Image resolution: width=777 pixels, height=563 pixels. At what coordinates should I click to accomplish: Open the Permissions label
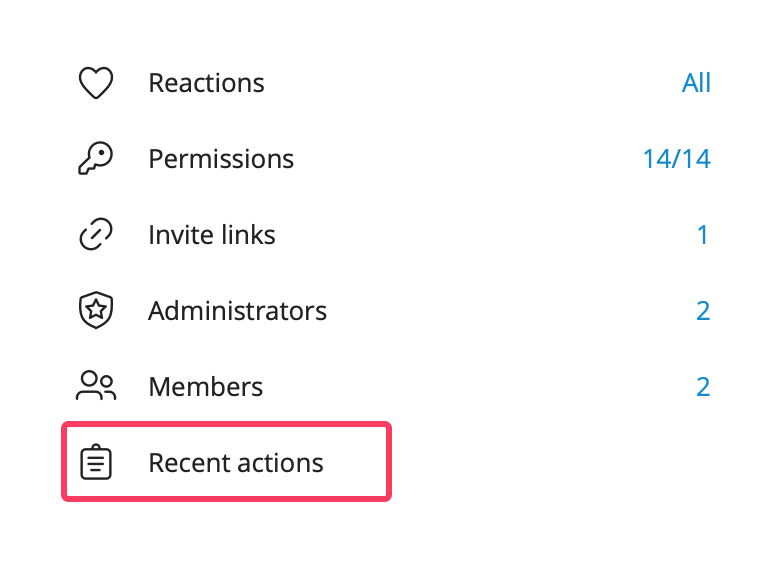pyautogui.click(x=221, y=159)
